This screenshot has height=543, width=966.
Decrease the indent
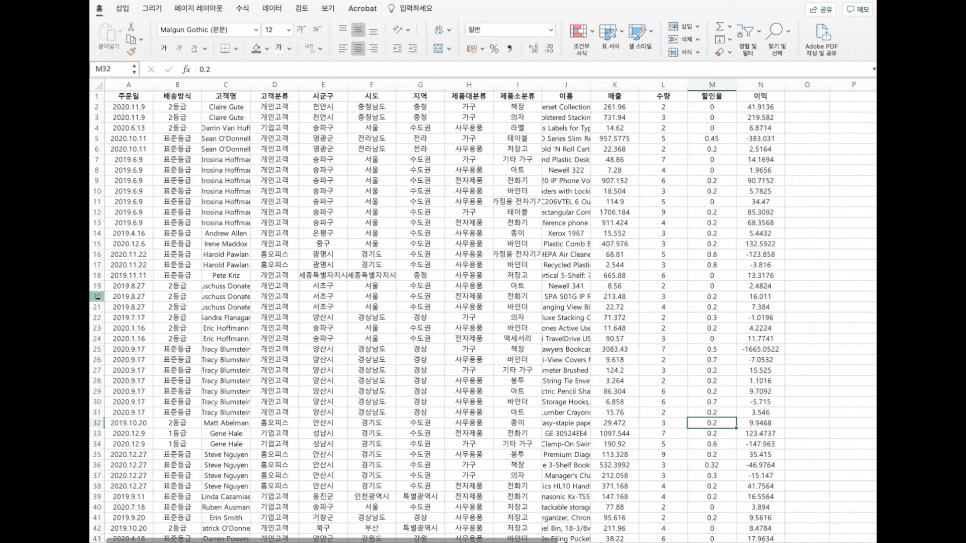(x=397, y=48)
